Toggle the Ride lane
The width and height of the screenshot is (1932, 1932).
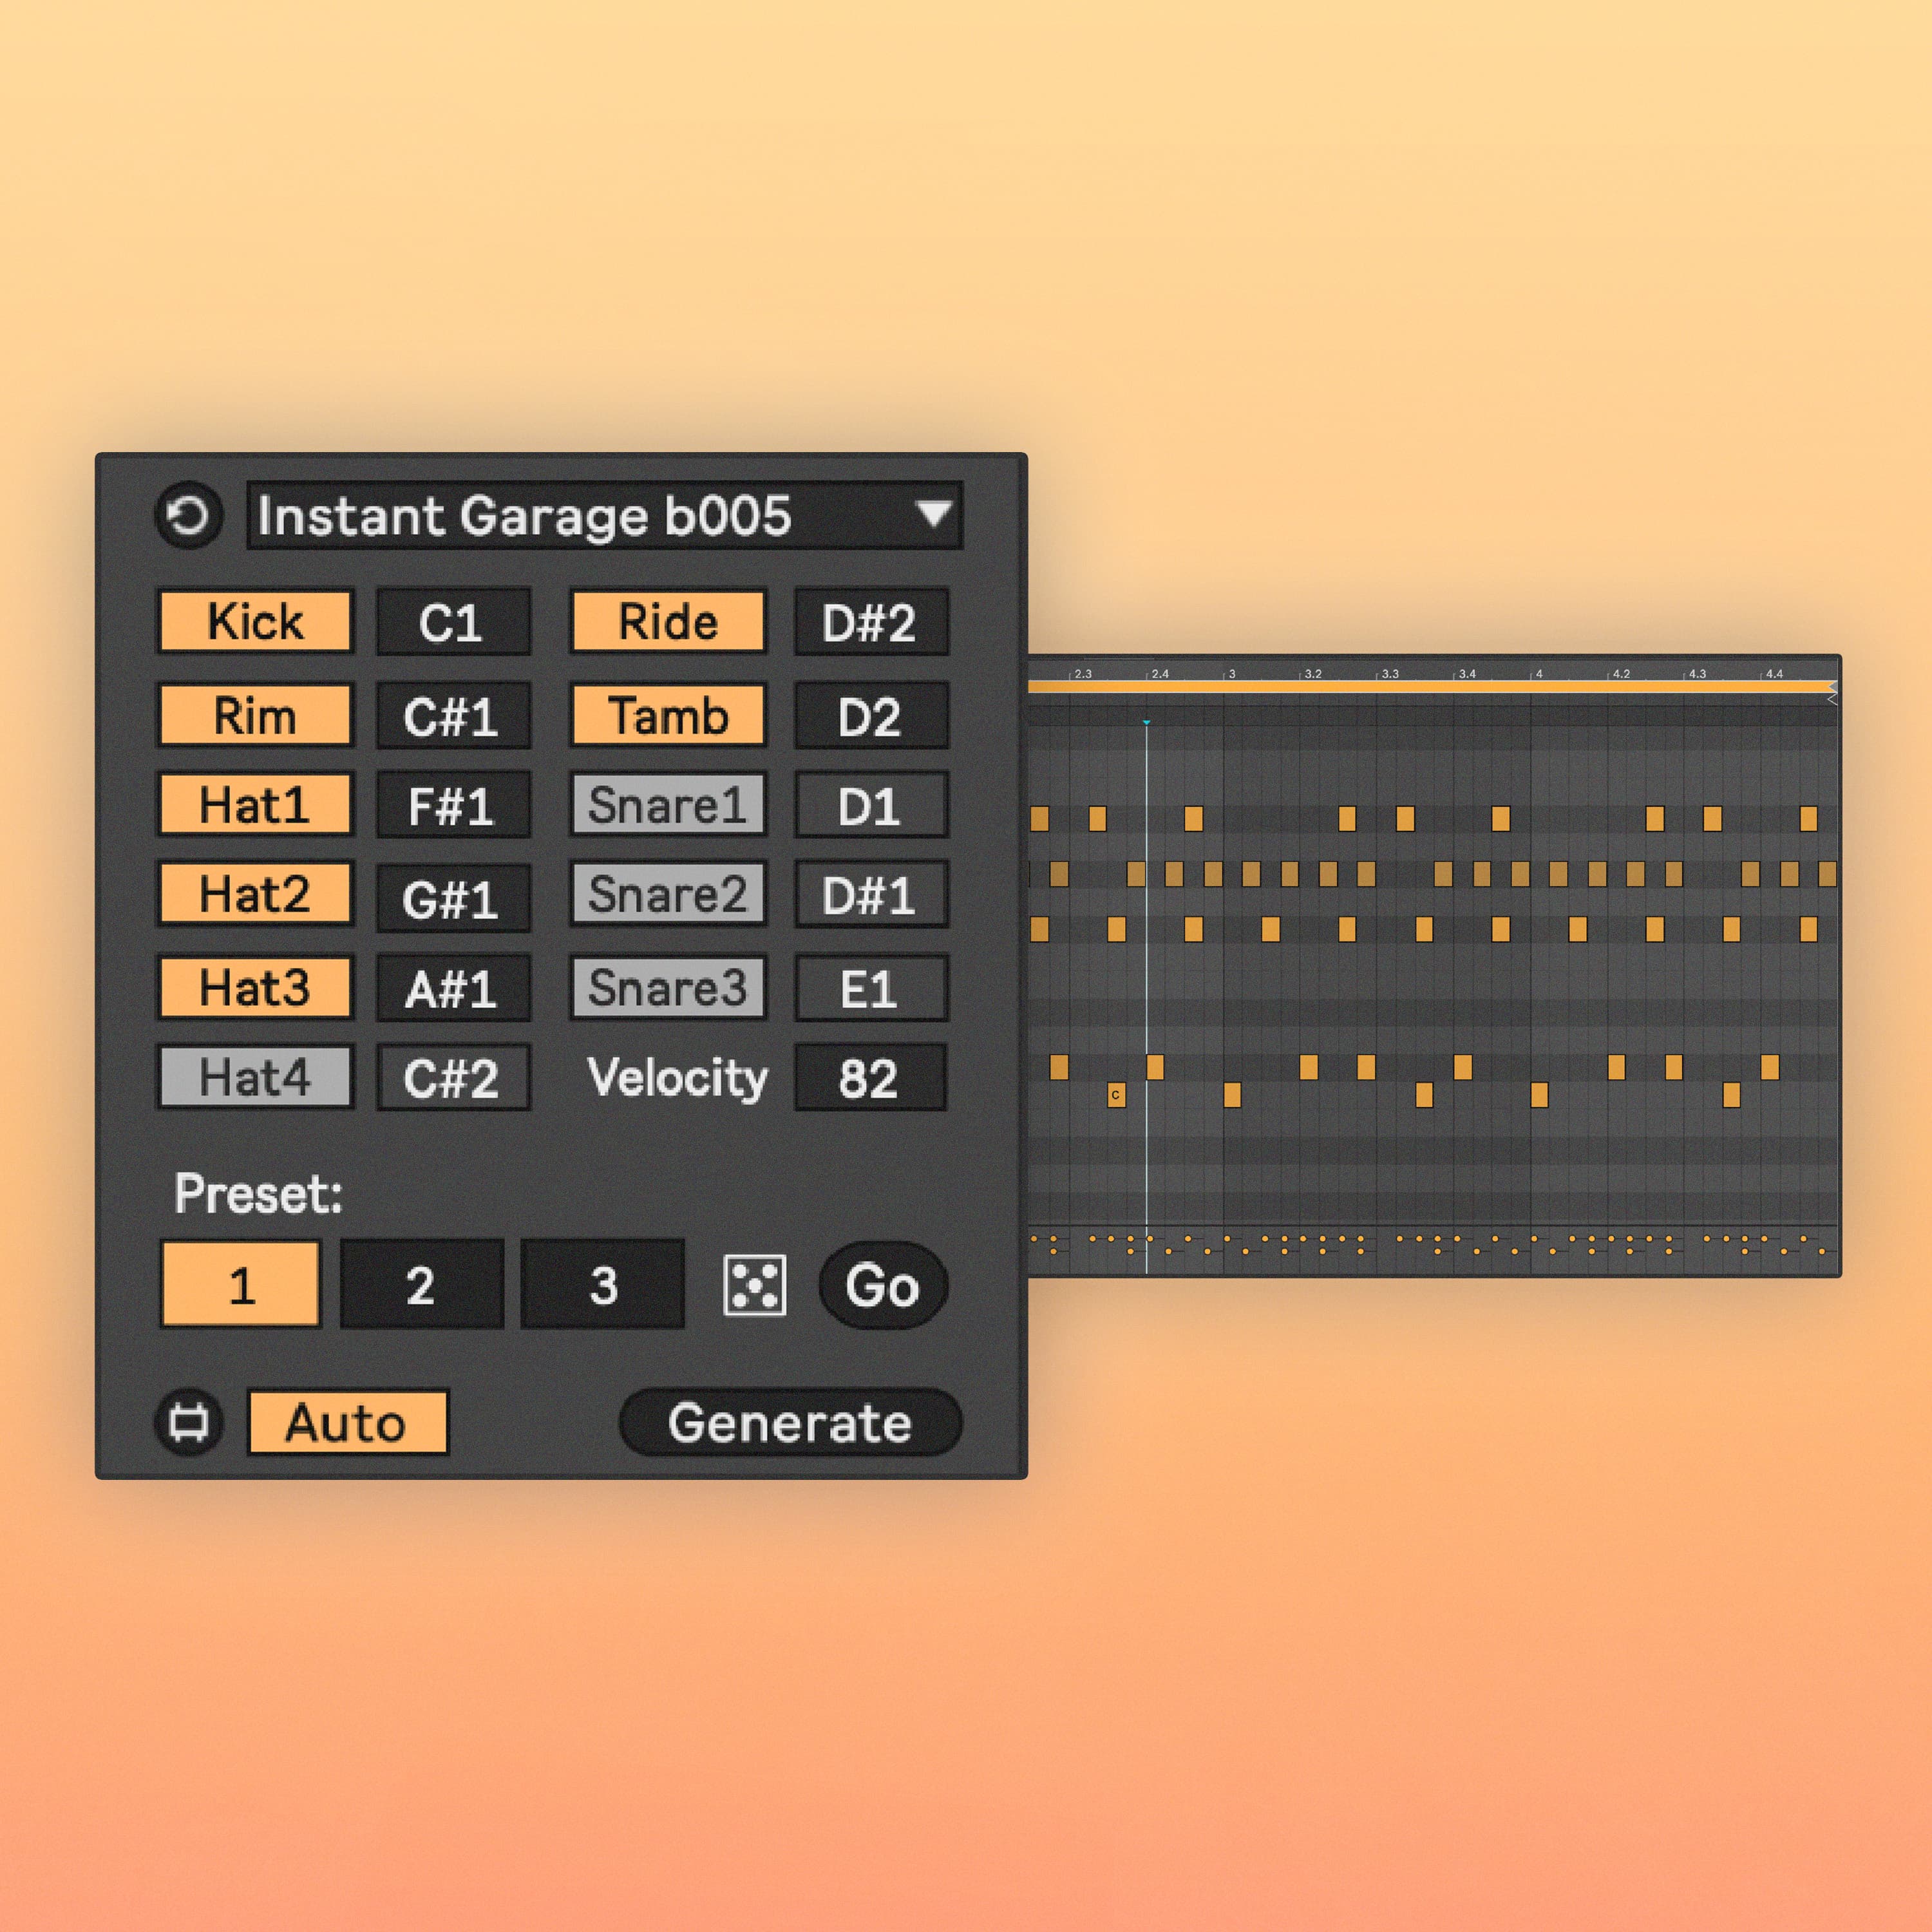click(668, 621)
